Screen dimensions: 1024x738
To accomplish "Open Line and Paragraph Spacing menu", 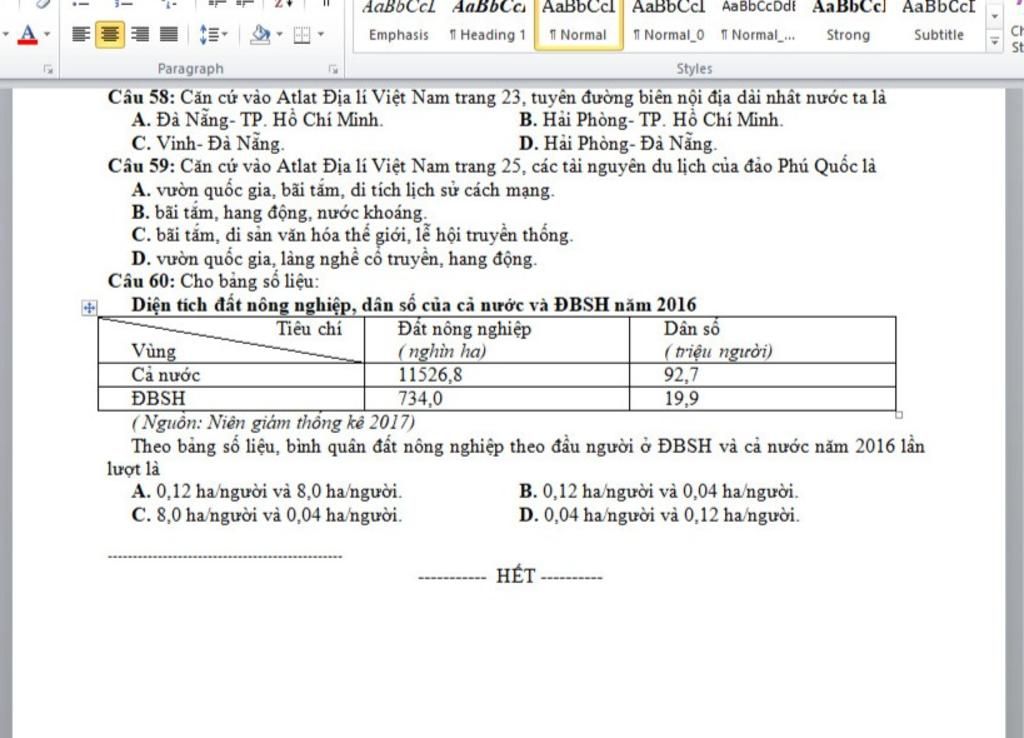I will 213,34.
